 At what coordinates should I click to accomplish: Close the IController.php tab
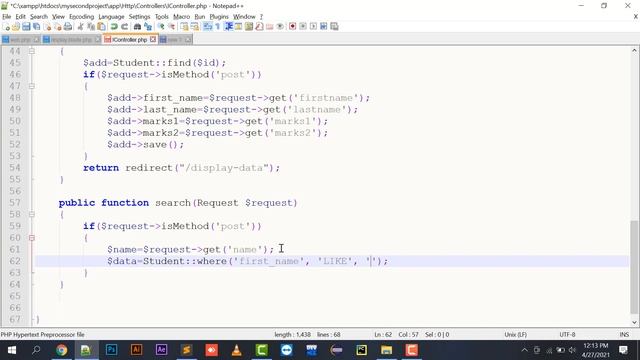[x=153, y=40]
